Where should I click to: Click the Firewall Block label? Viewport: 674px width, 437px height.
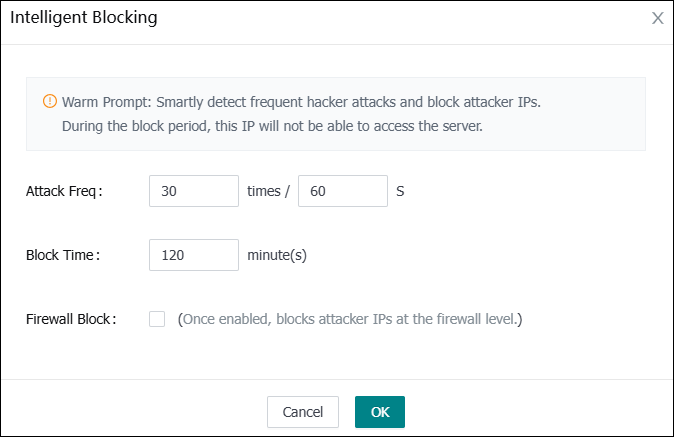tap(71, 320)
